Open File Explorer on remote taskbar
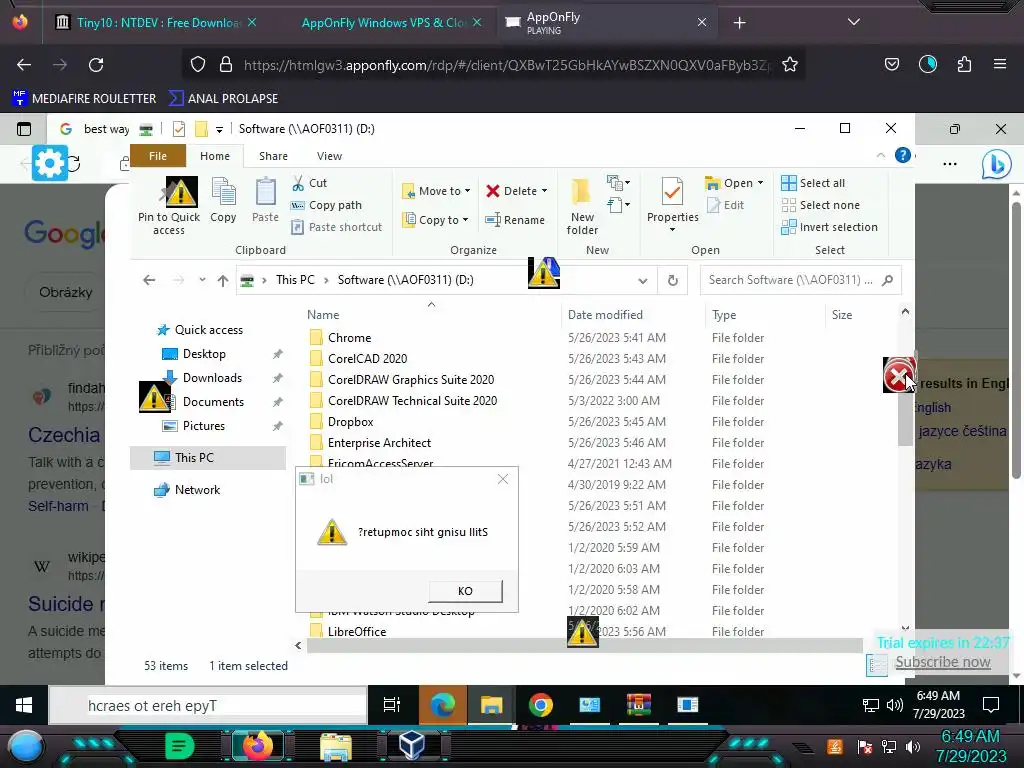1024x768 pixels. point(491,705)
